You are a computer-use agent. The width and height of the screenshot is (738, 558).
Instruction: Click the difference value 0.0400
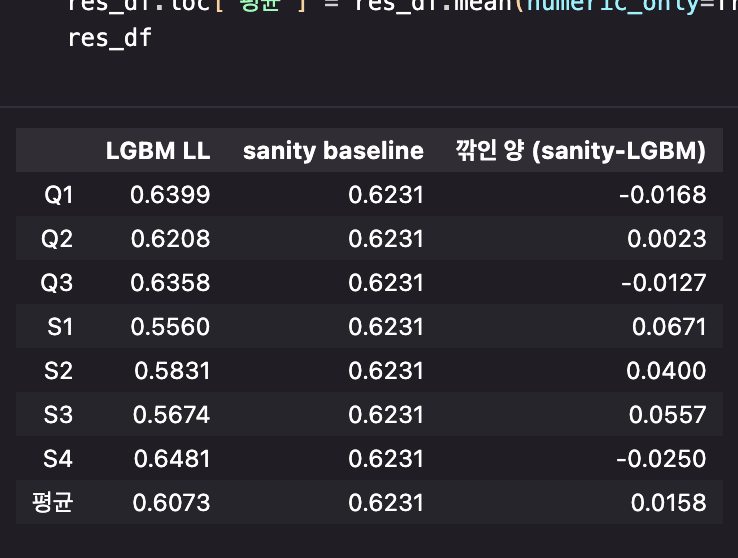pos(666,371)
